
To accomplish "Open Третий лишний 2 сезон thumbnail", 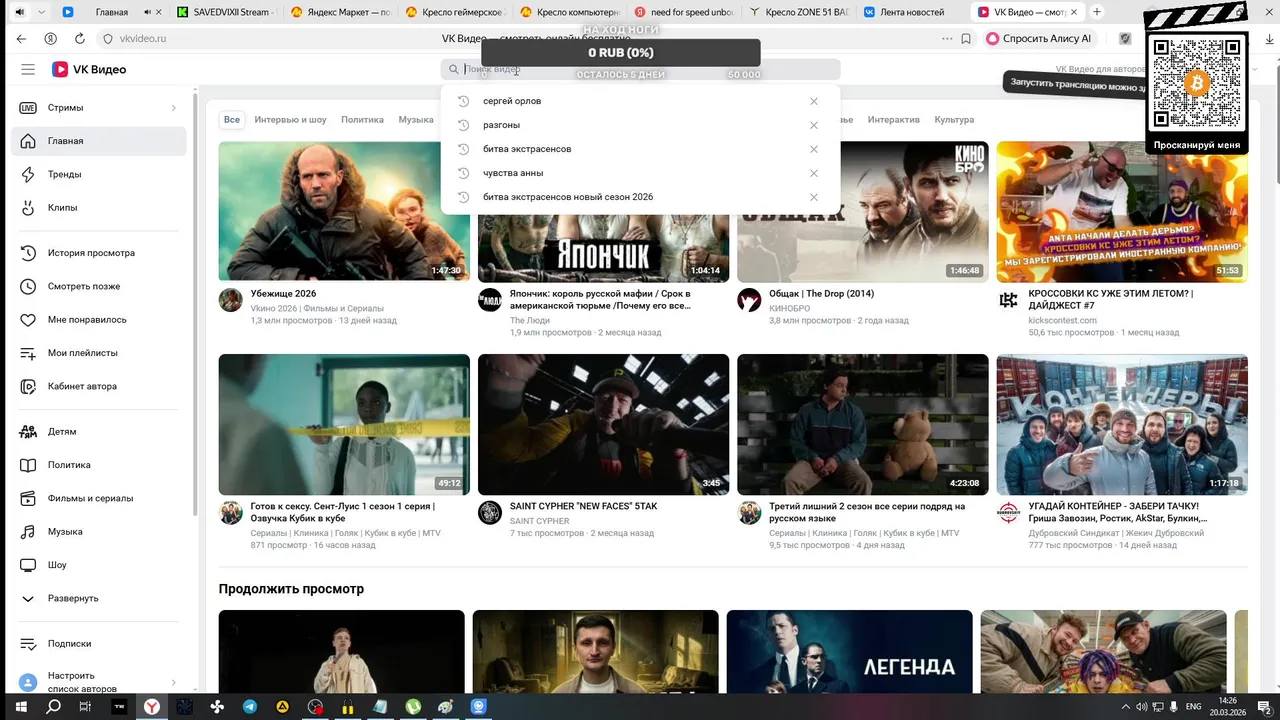I will pyautogui.click(x=862, y=424).
